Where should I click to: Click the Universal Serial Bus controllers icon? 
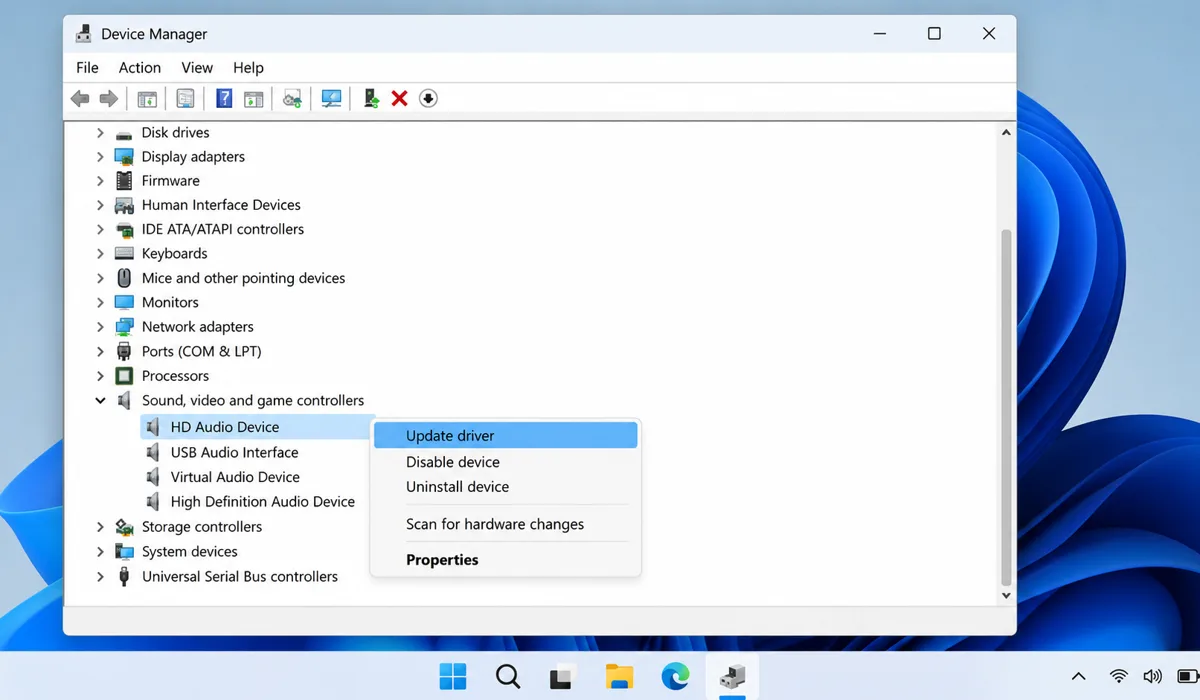click(x=124, y=577)
